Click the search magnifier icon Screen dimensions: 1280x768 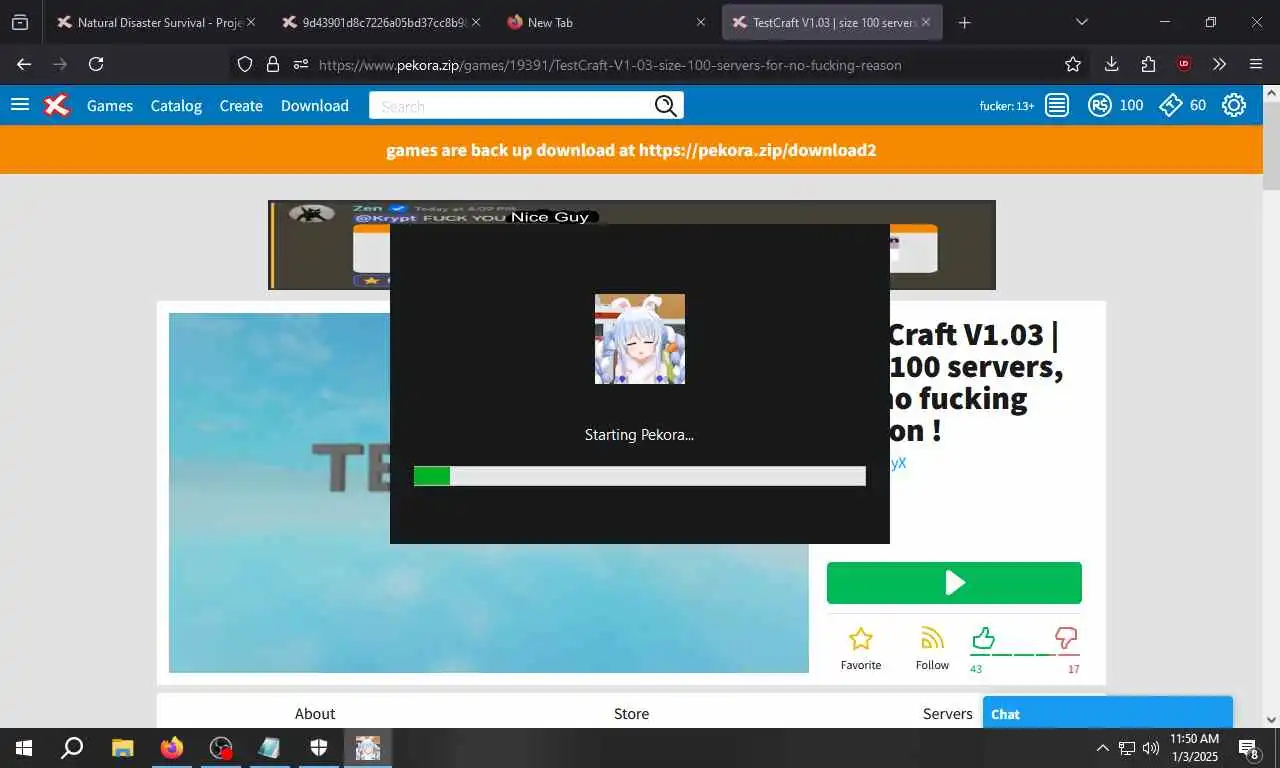[666, 106]
